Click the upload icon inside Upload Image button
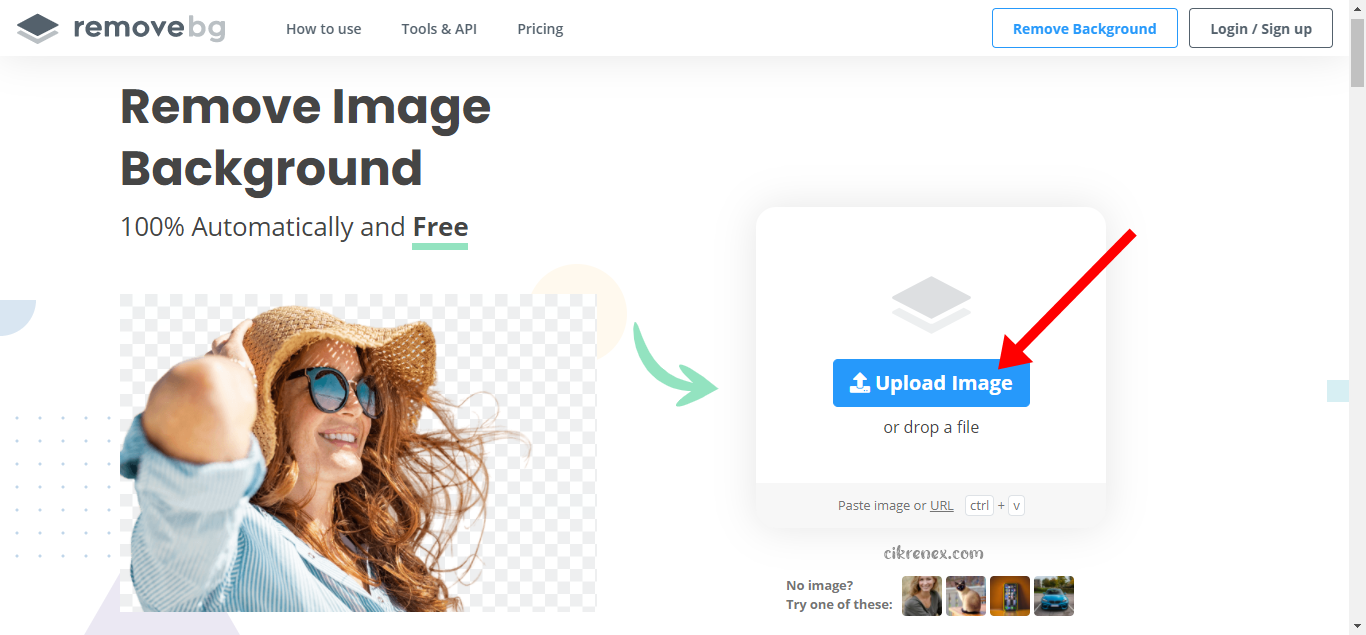 coord(862,382)
